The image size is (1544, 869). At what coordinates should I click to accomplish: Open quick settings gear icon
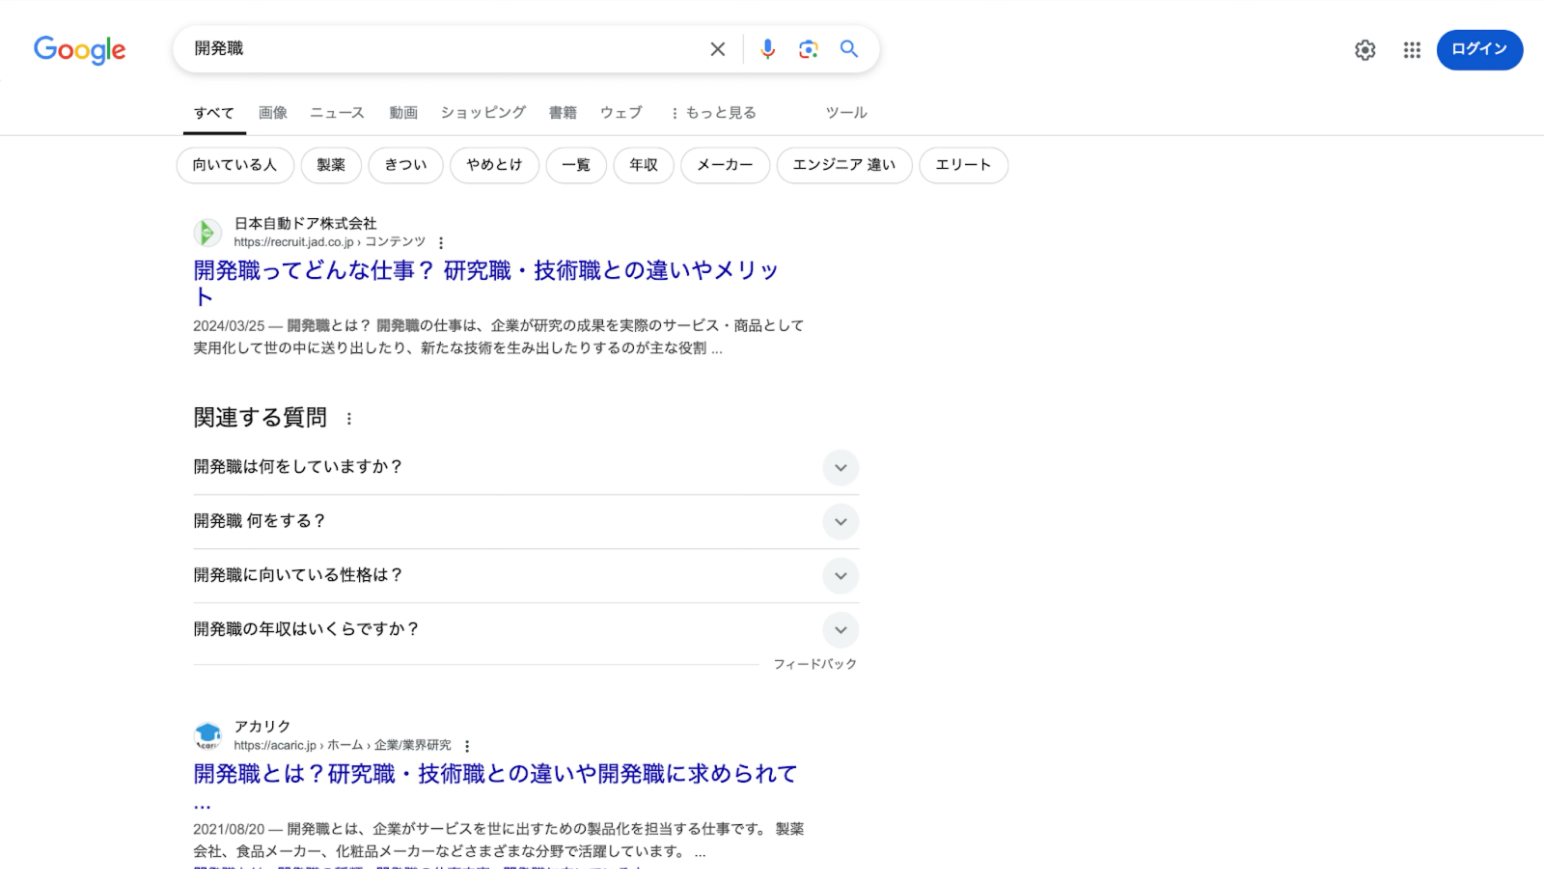click(1365, 50)
